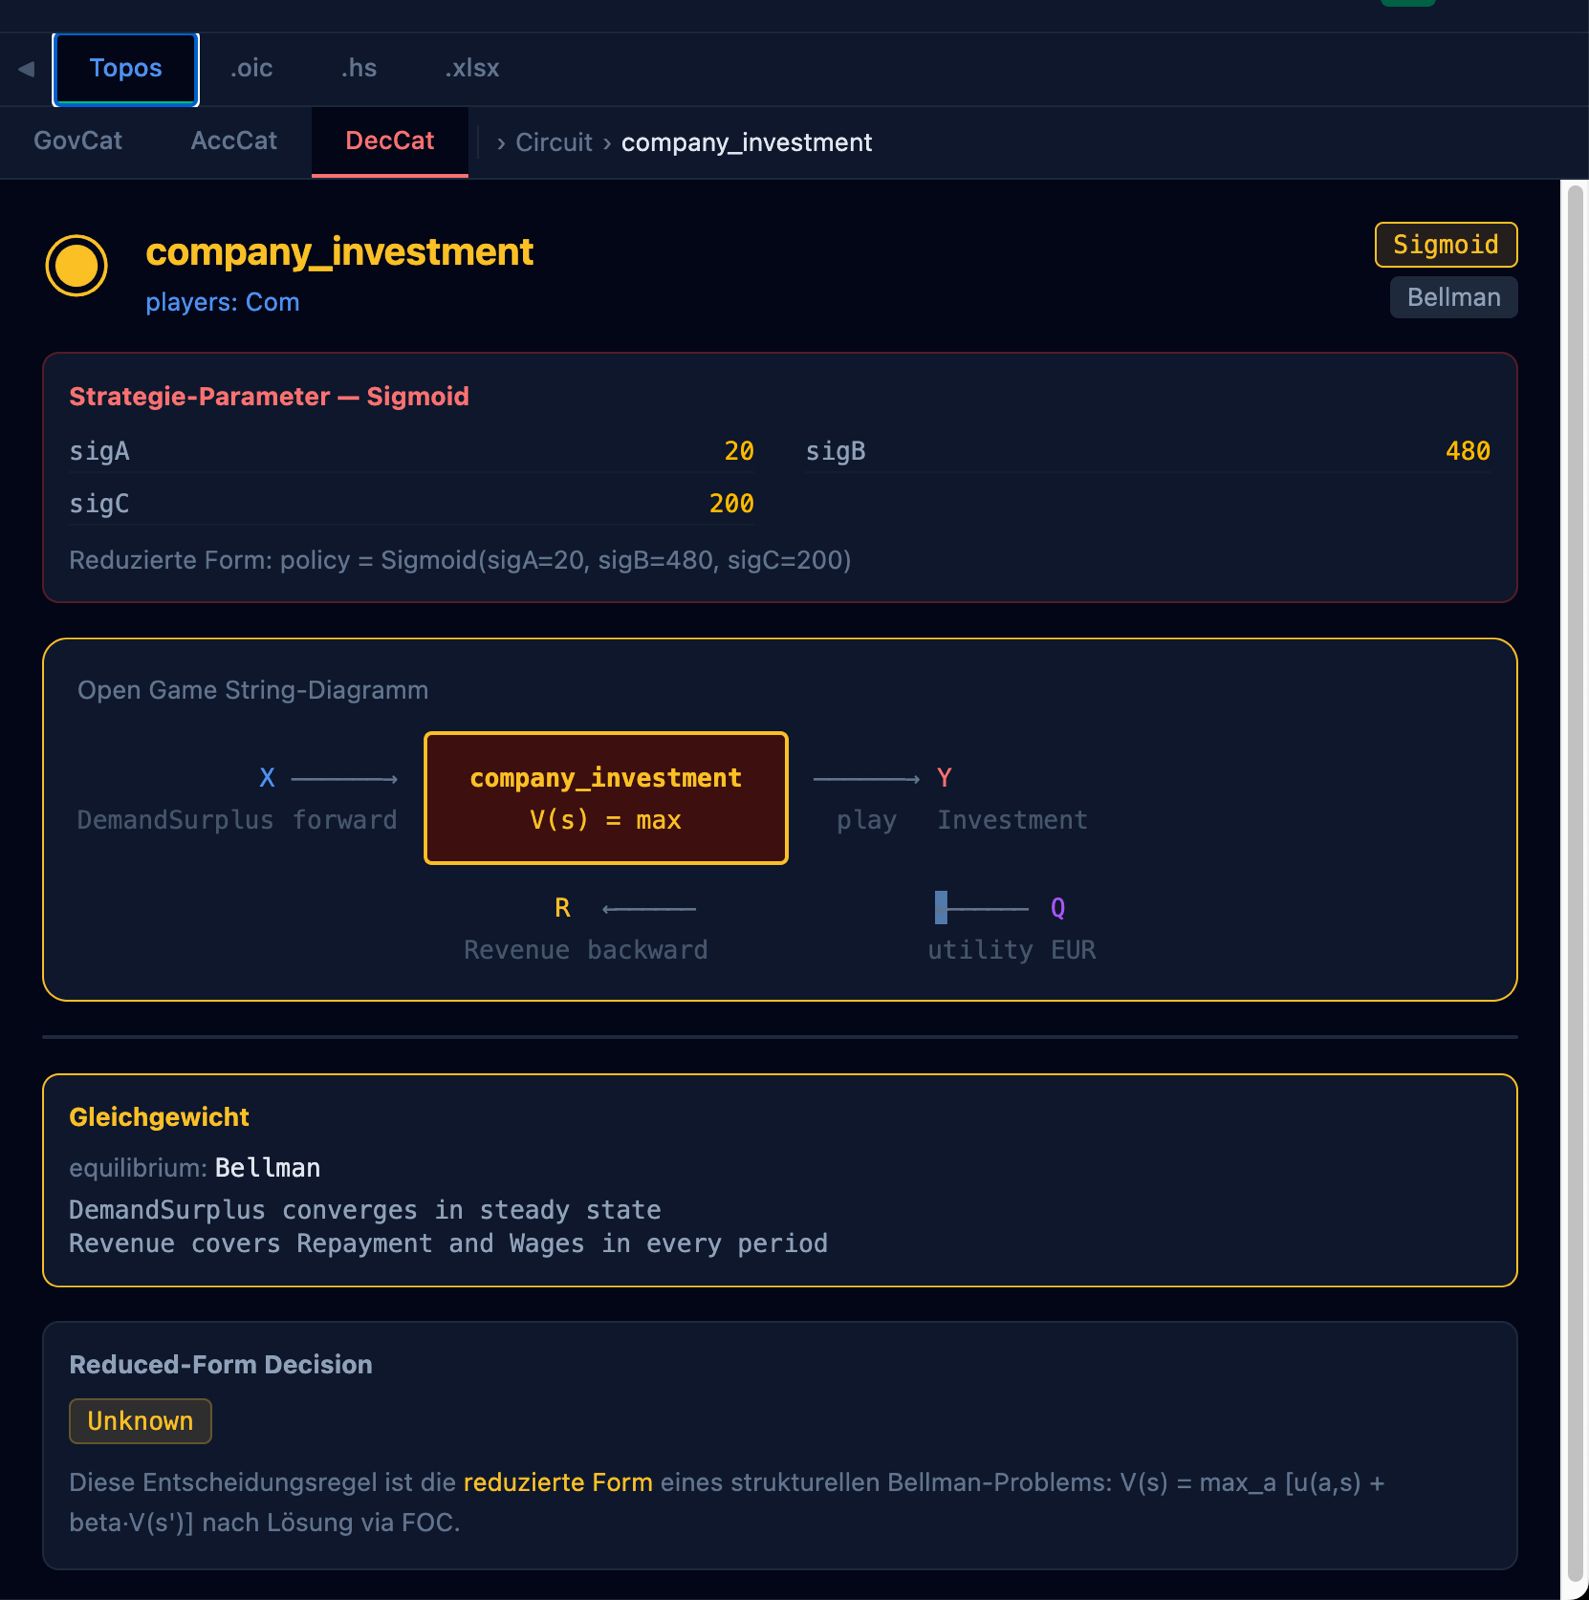The height and width of the screenshot is (1600, 1589).
Task: Click the sigA value 20
Action: [x=739, y=452]
